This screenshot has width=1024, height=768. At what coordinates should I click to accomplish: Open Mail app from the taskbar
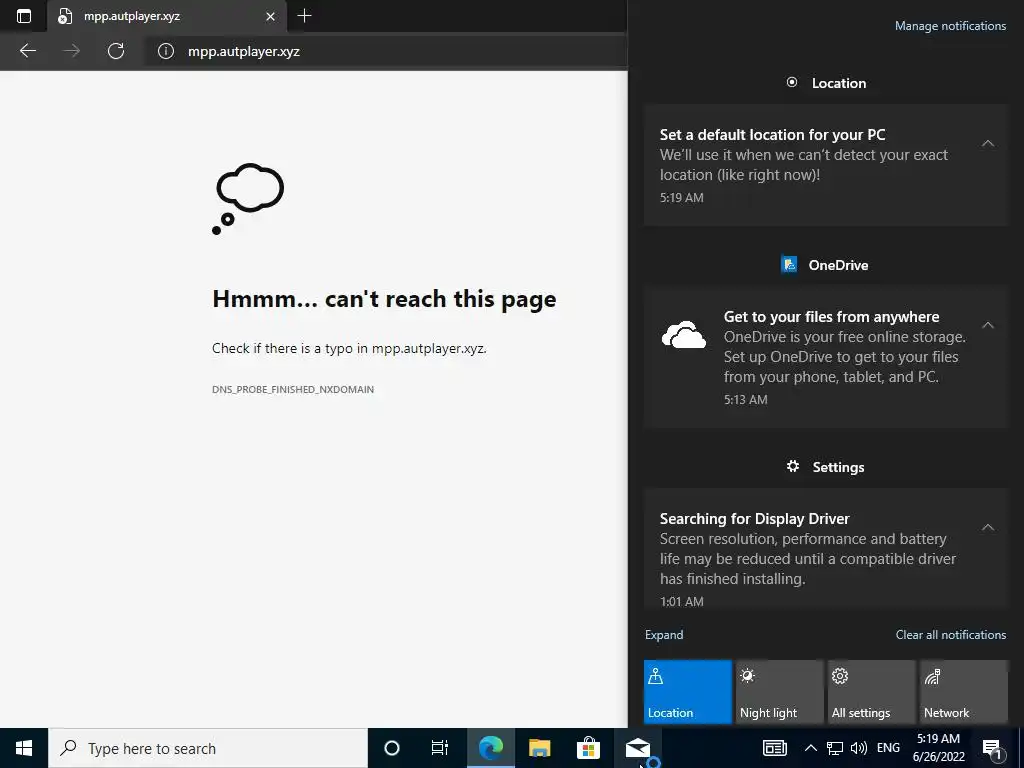637,748
